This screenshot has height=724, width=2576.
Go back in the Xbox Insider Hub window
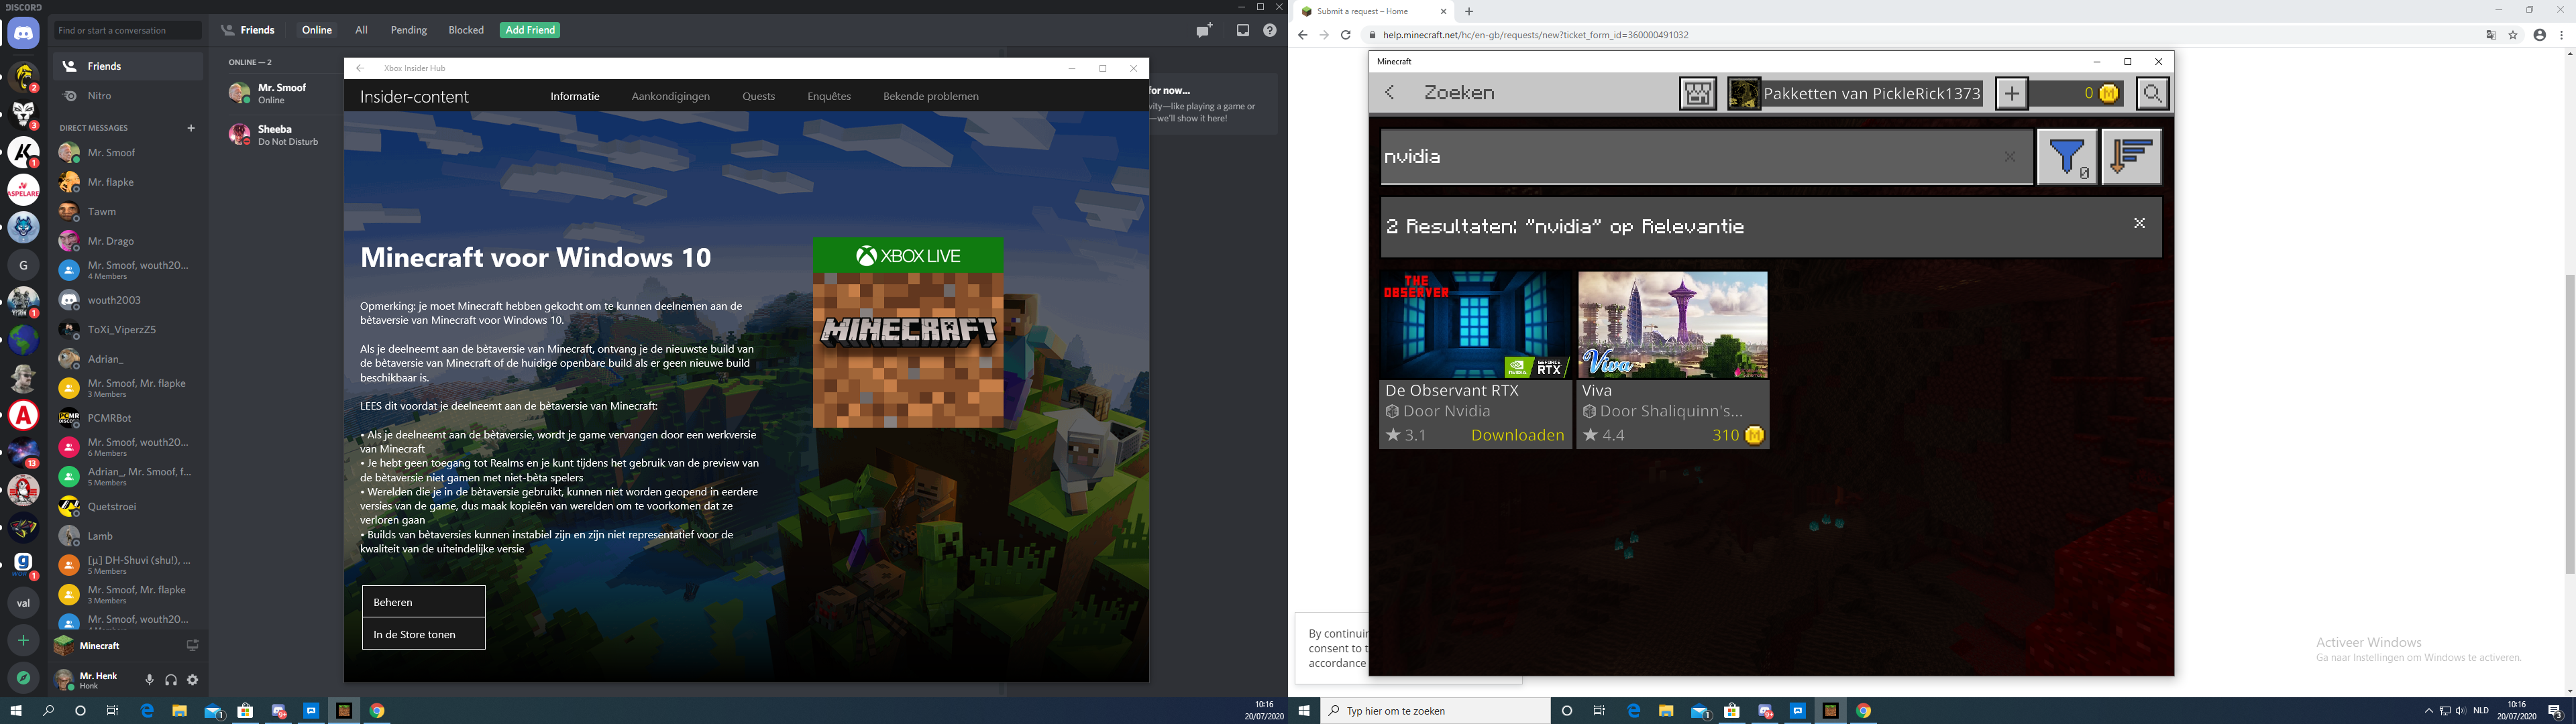pyautogui.click(x=360, y=68)
